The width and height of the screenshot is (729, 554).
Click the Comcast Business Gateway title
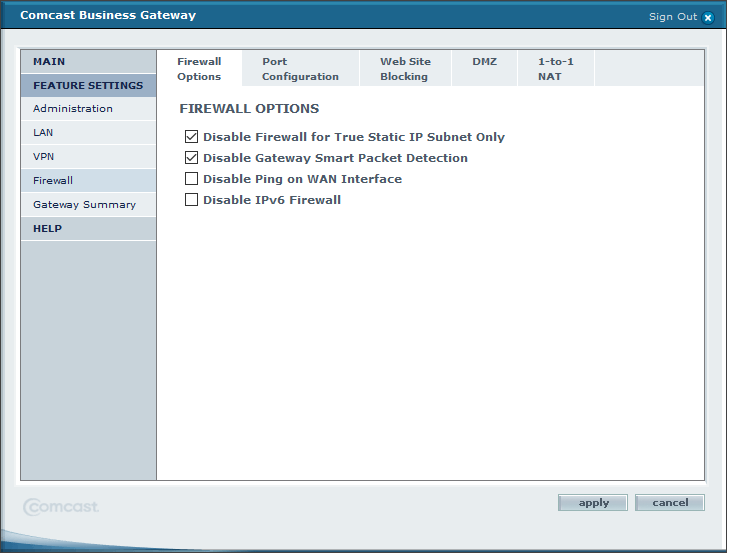tap(108, 15)
